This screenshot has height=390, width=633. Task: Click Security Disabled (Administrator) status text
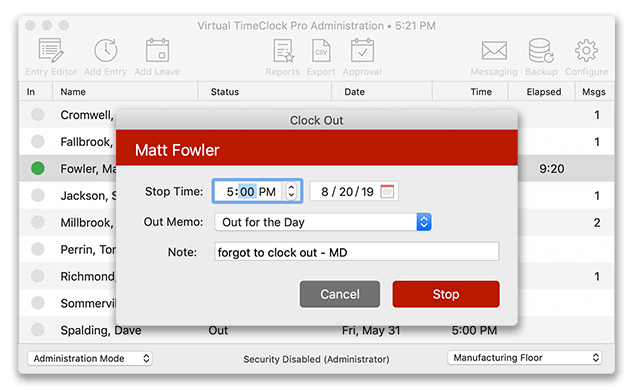[x=316, y=359]
